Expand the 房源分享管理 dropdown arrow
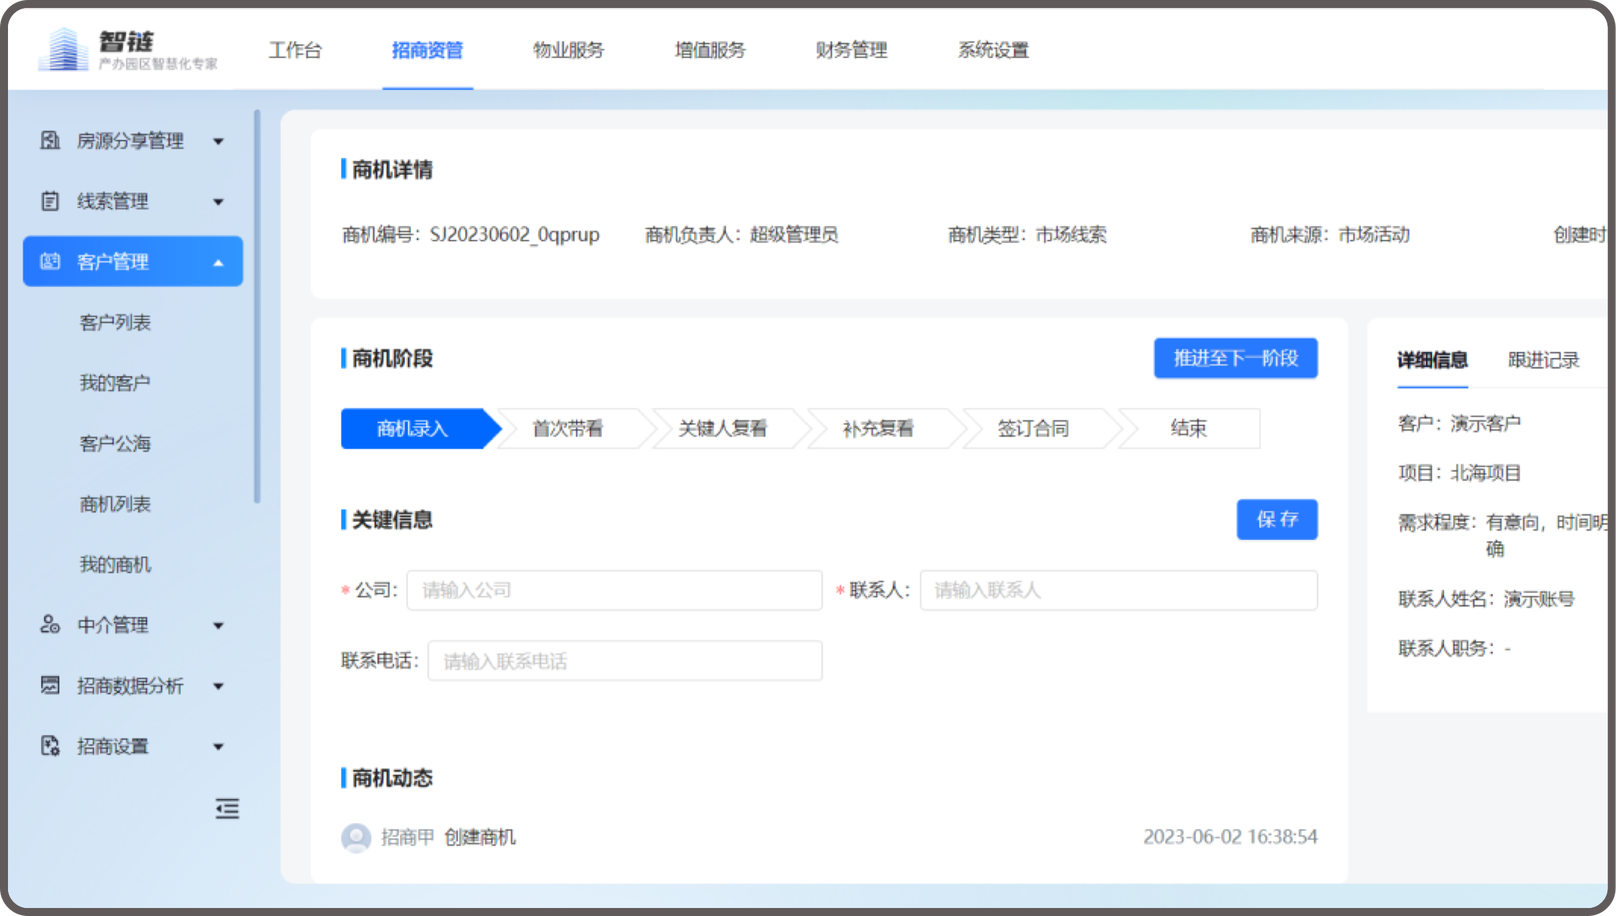This screenshot has height=916, width=1616. (218, 142)
